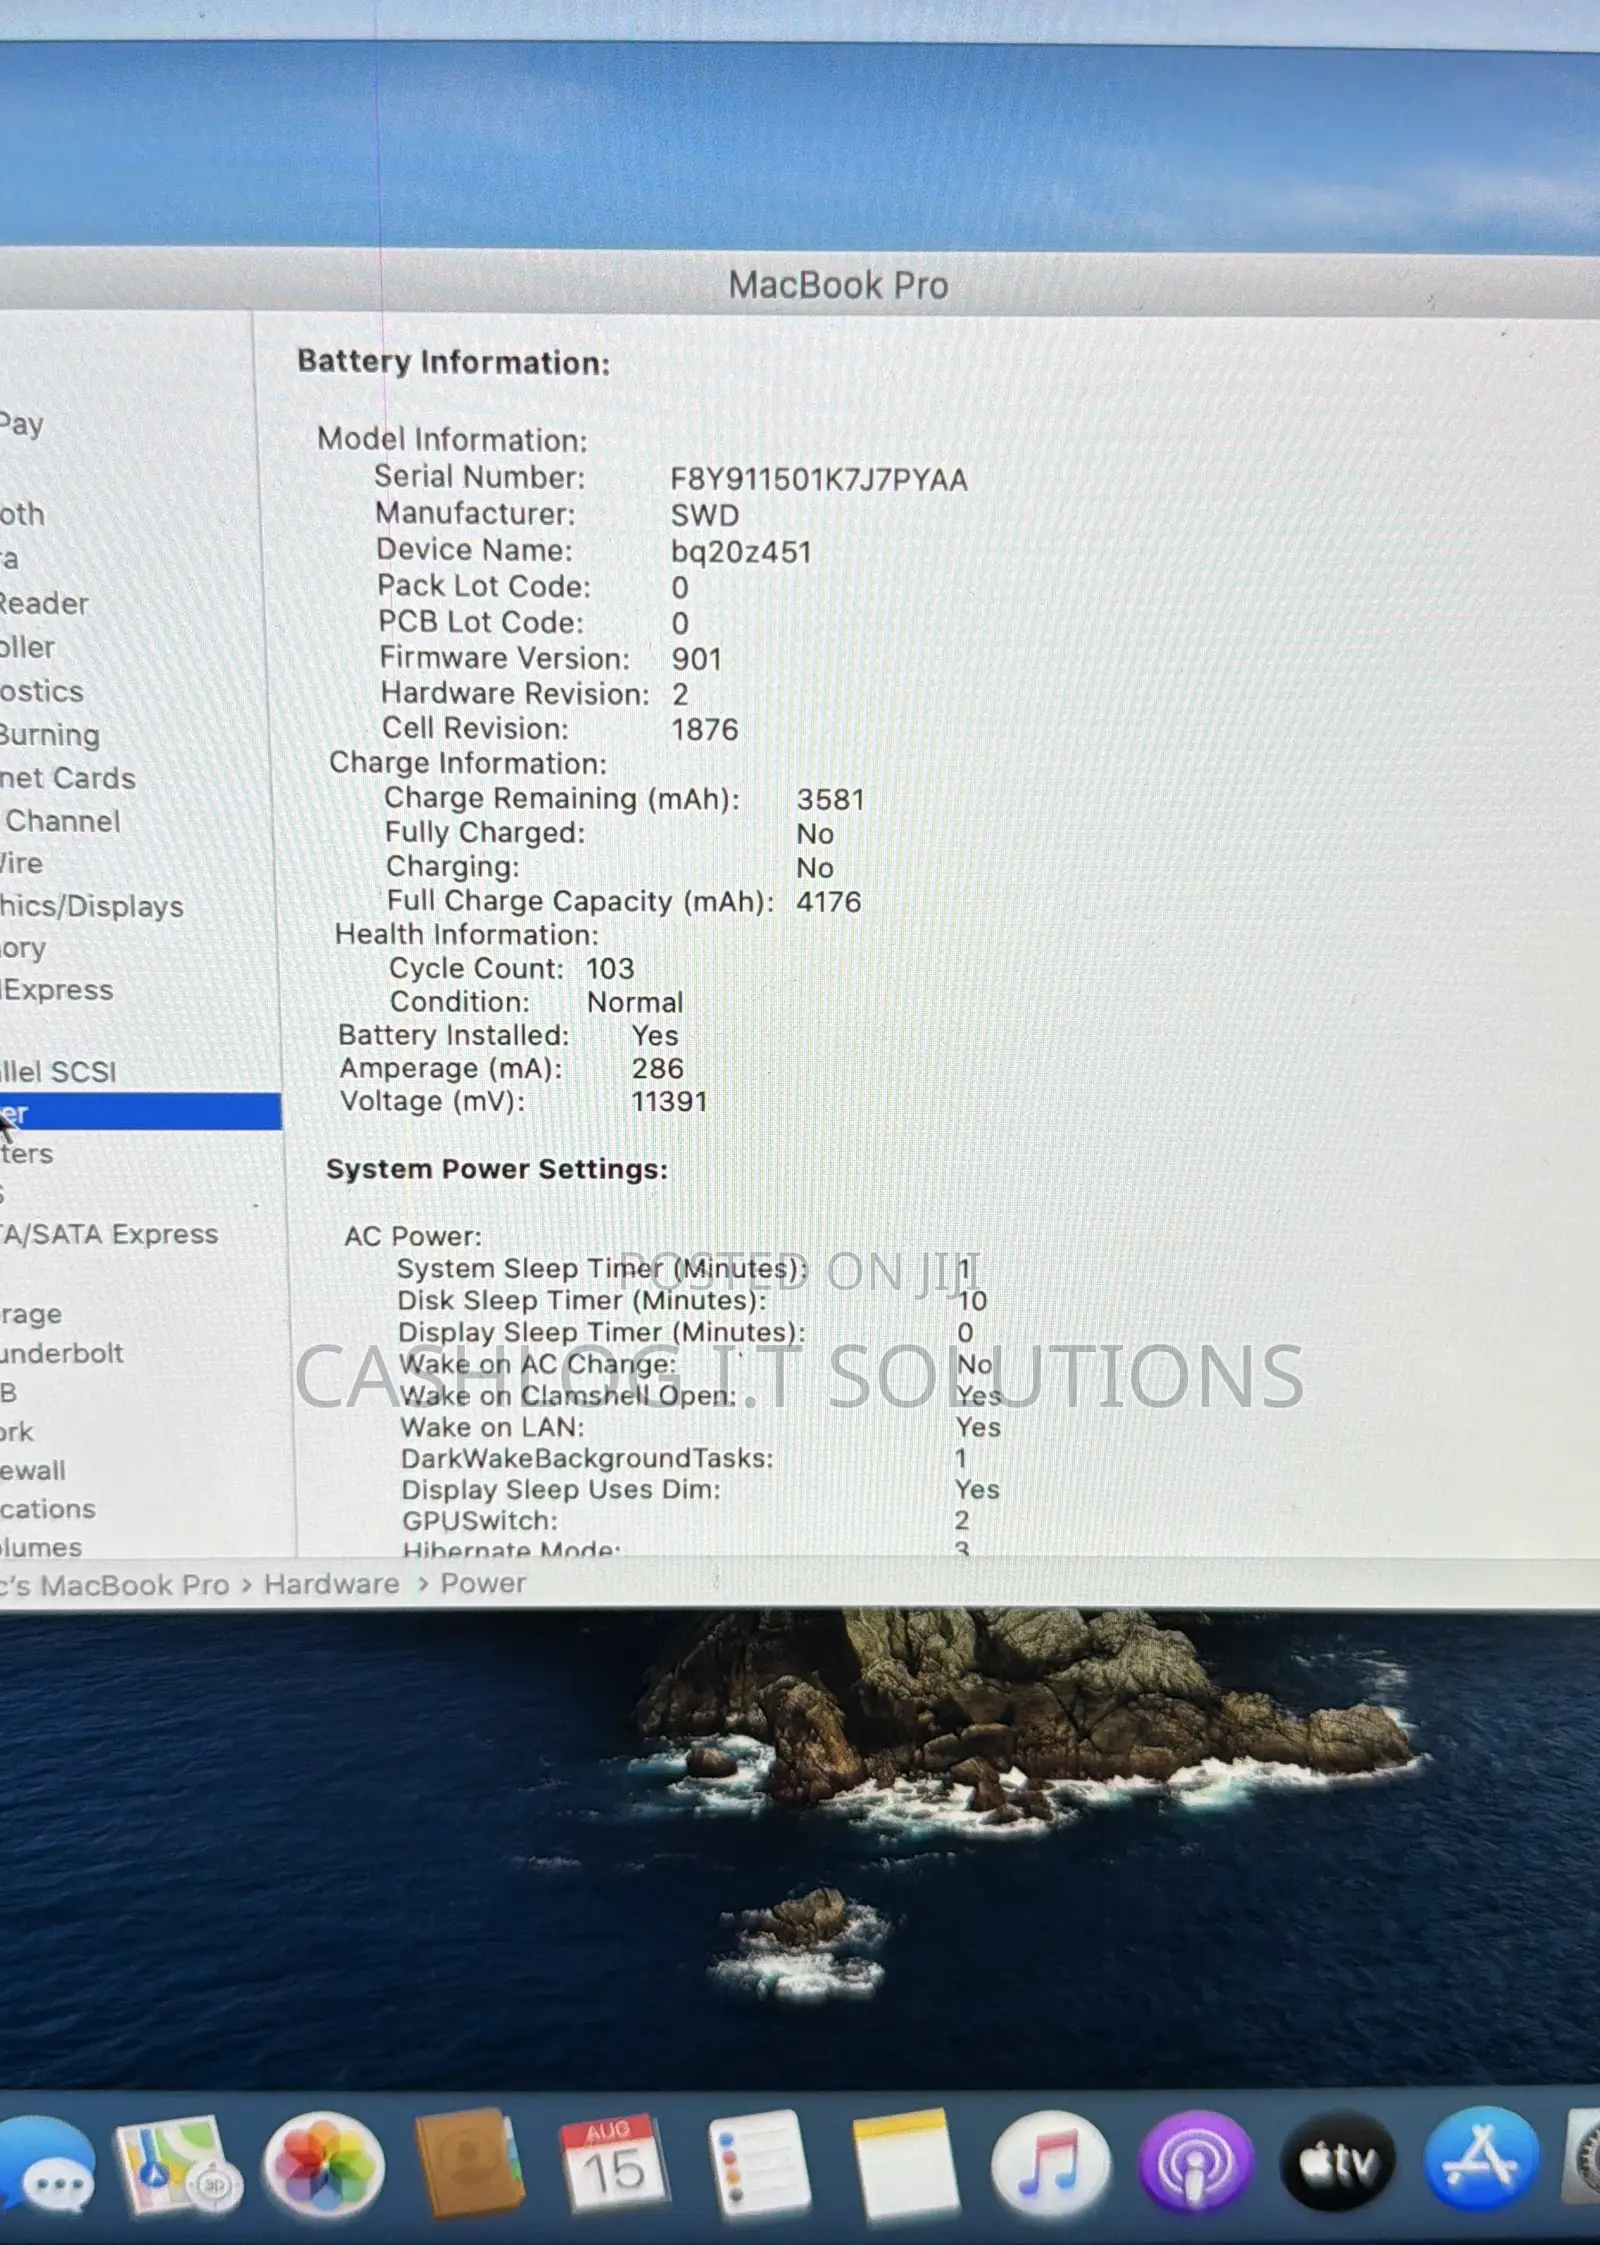Viewport: 1600px width, 2245px height.
Task: Open the Photos app in the Dock
Action: (x=323, y=2166)
